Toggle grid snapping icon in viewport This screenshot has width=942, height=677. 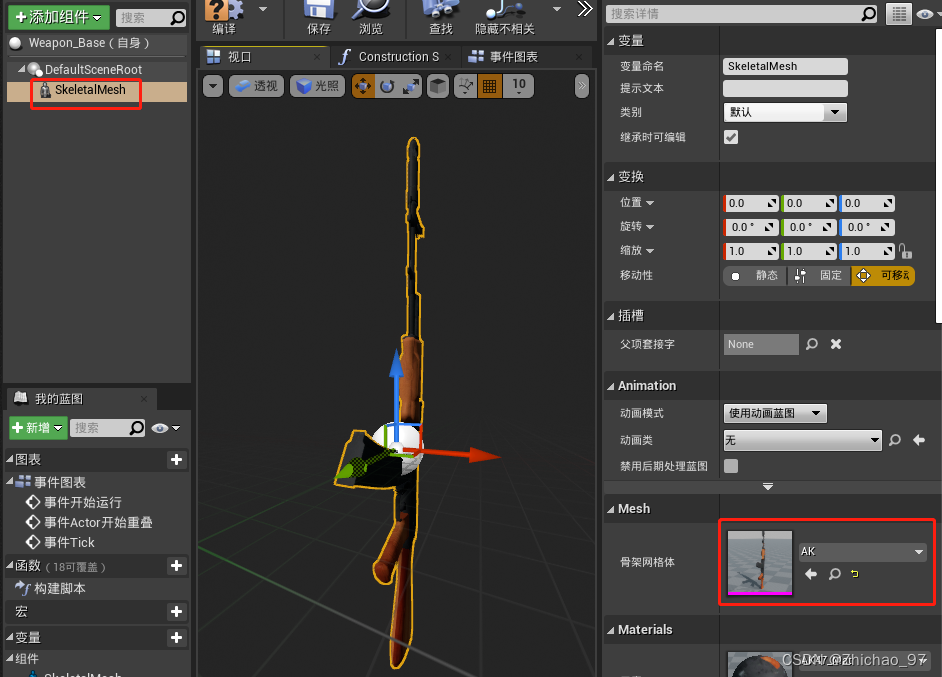490,87
